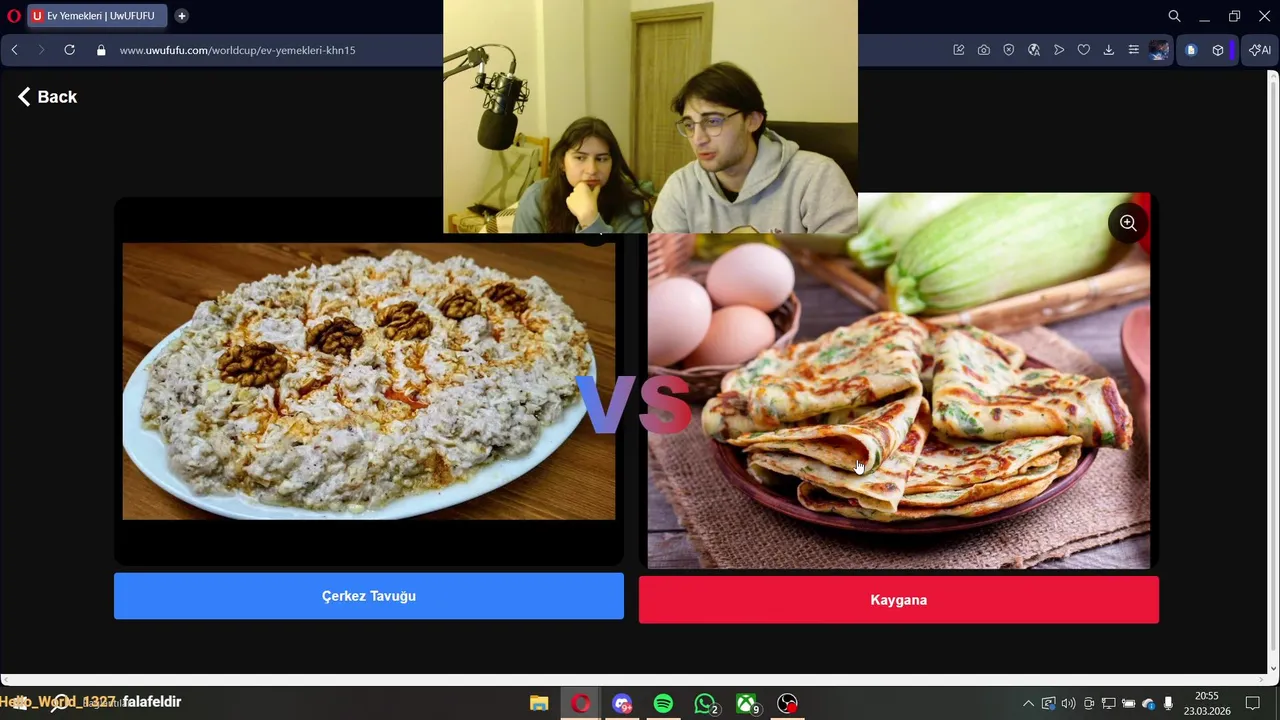Open the extensions cube icon
1280x720 pixels.
(x=1218, y=50)
